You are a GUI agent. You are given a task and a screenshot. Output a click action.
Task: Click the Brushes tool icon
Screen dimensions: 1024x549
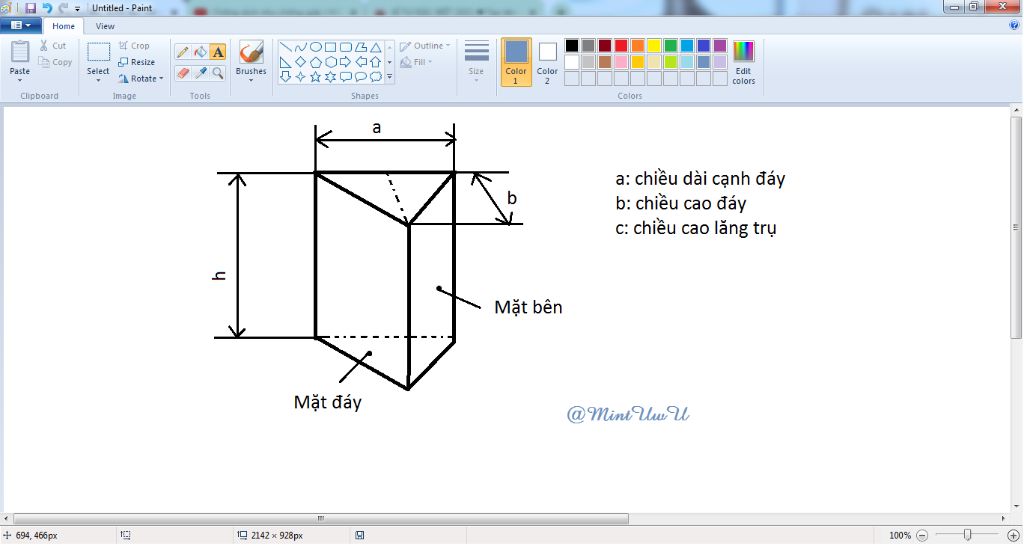pyautogui.click(x=251, y=52)
